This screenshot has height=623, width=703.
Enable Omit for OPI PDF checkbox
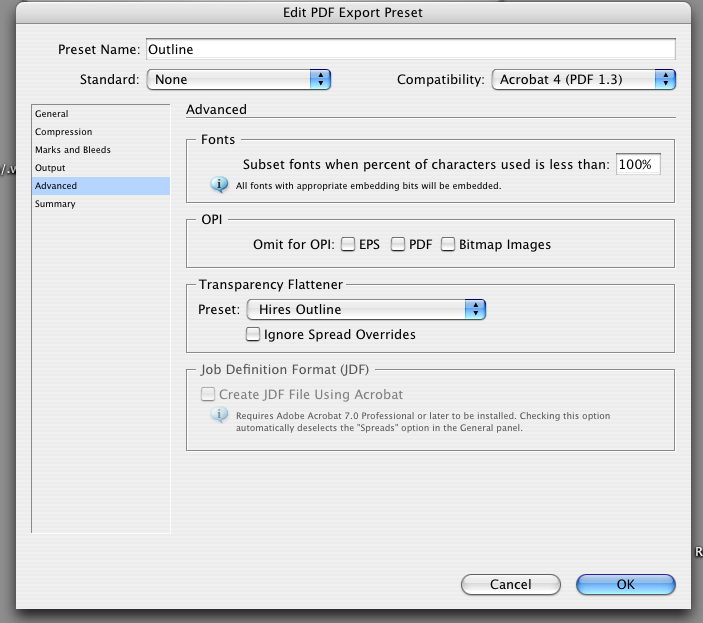(398, 244)
